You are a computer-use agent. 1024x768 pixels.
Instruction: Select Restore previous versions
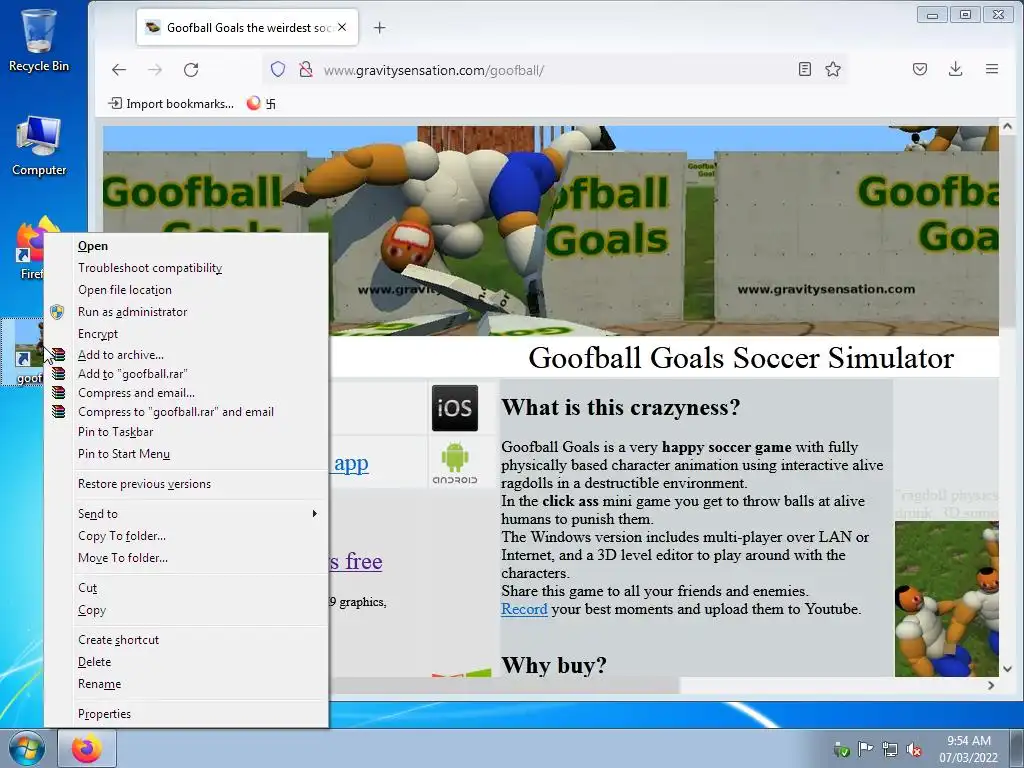click(x=187, y=484)
